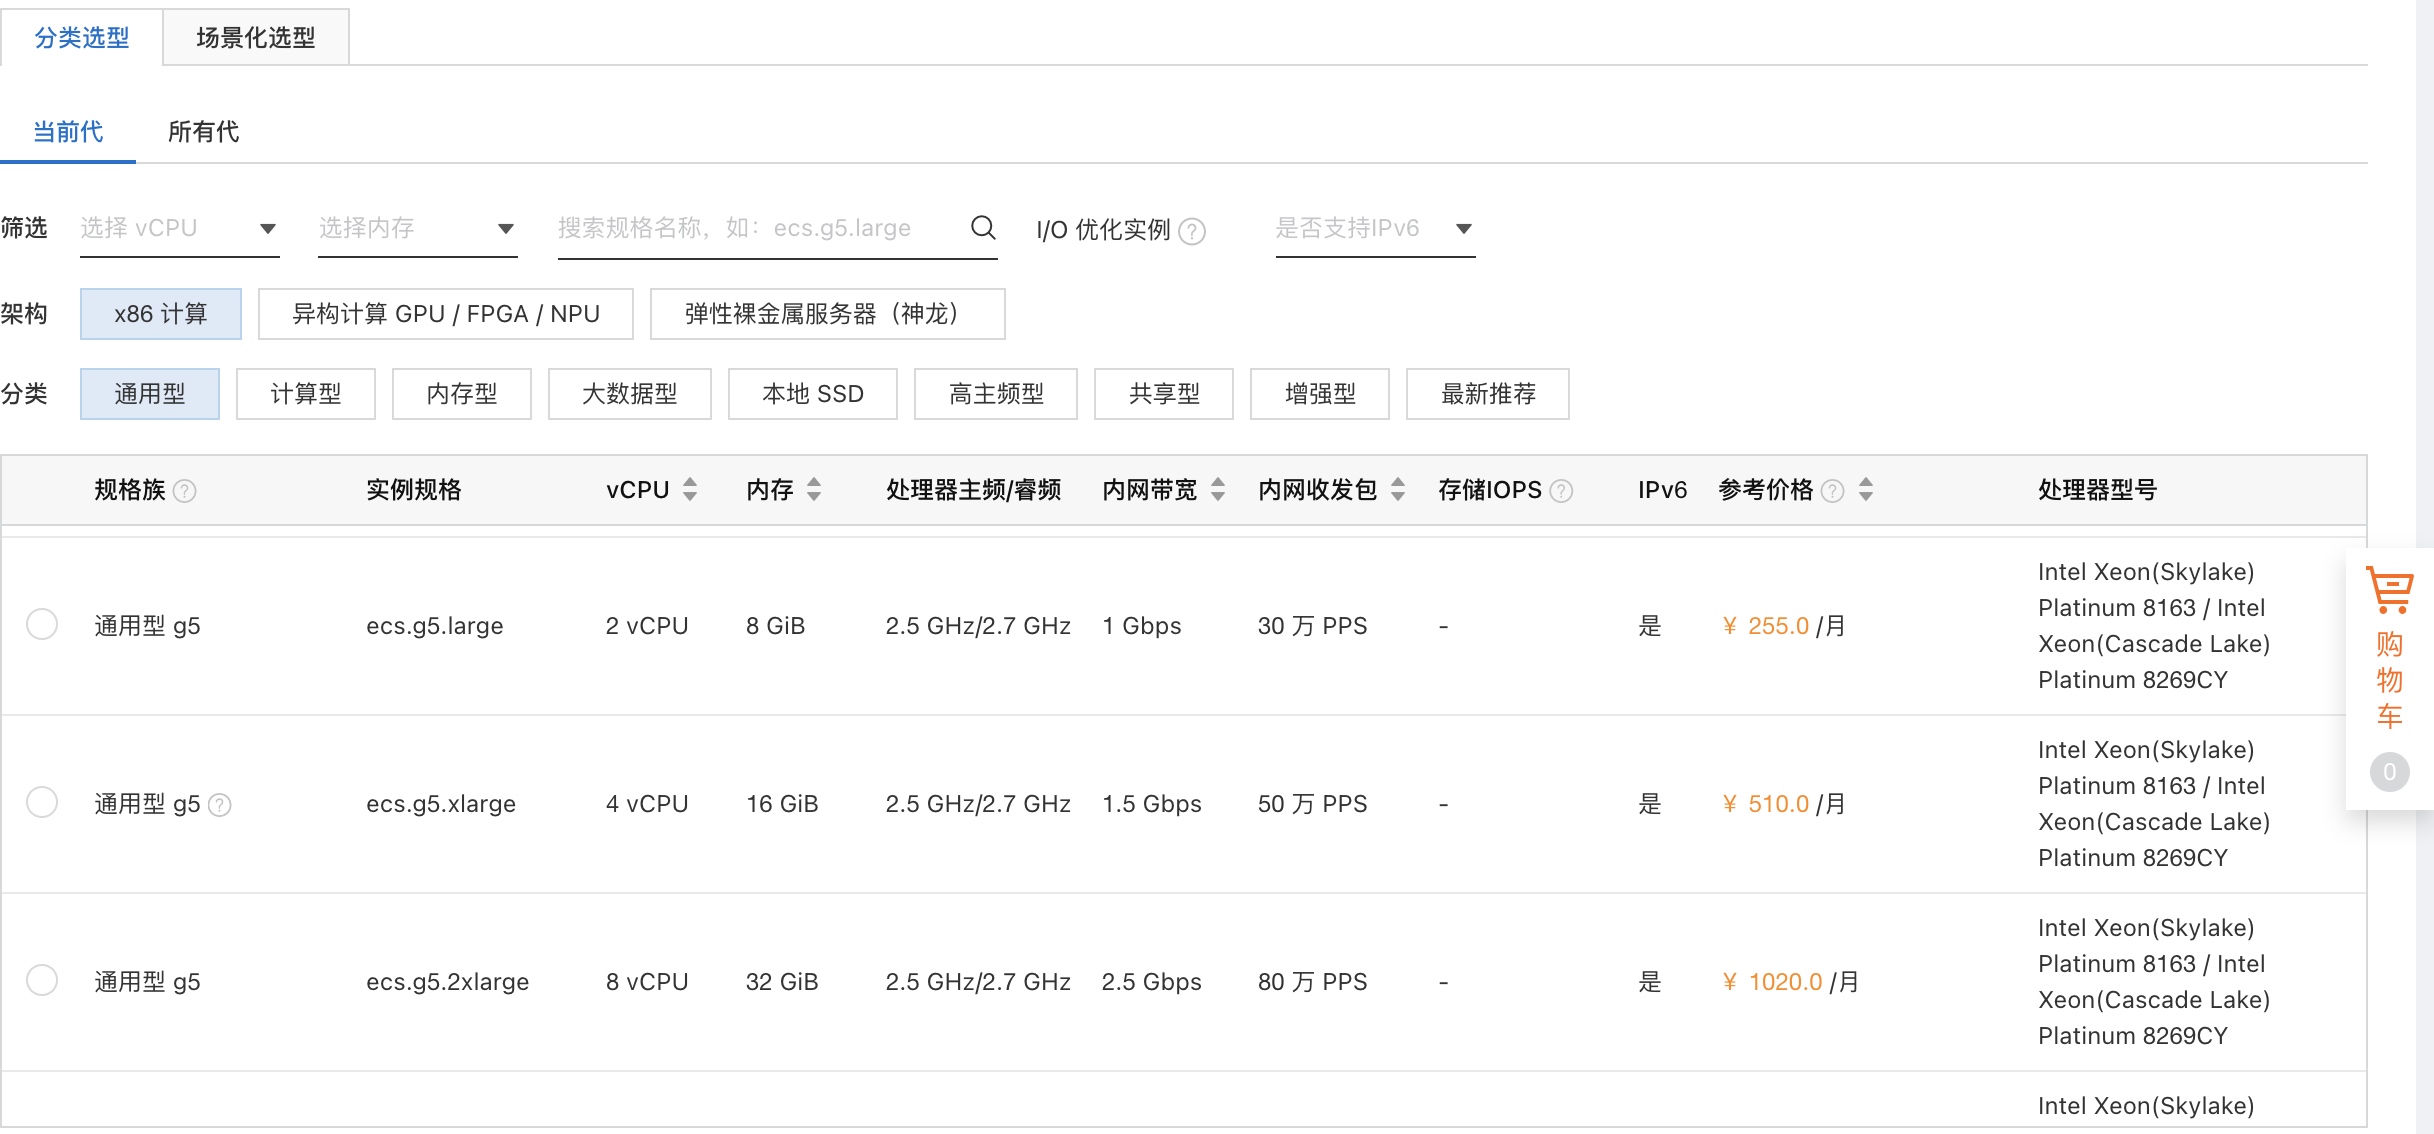Choose x86 计算 architecture
This screenshot has height=1134, width=2434.
[161, 314]
